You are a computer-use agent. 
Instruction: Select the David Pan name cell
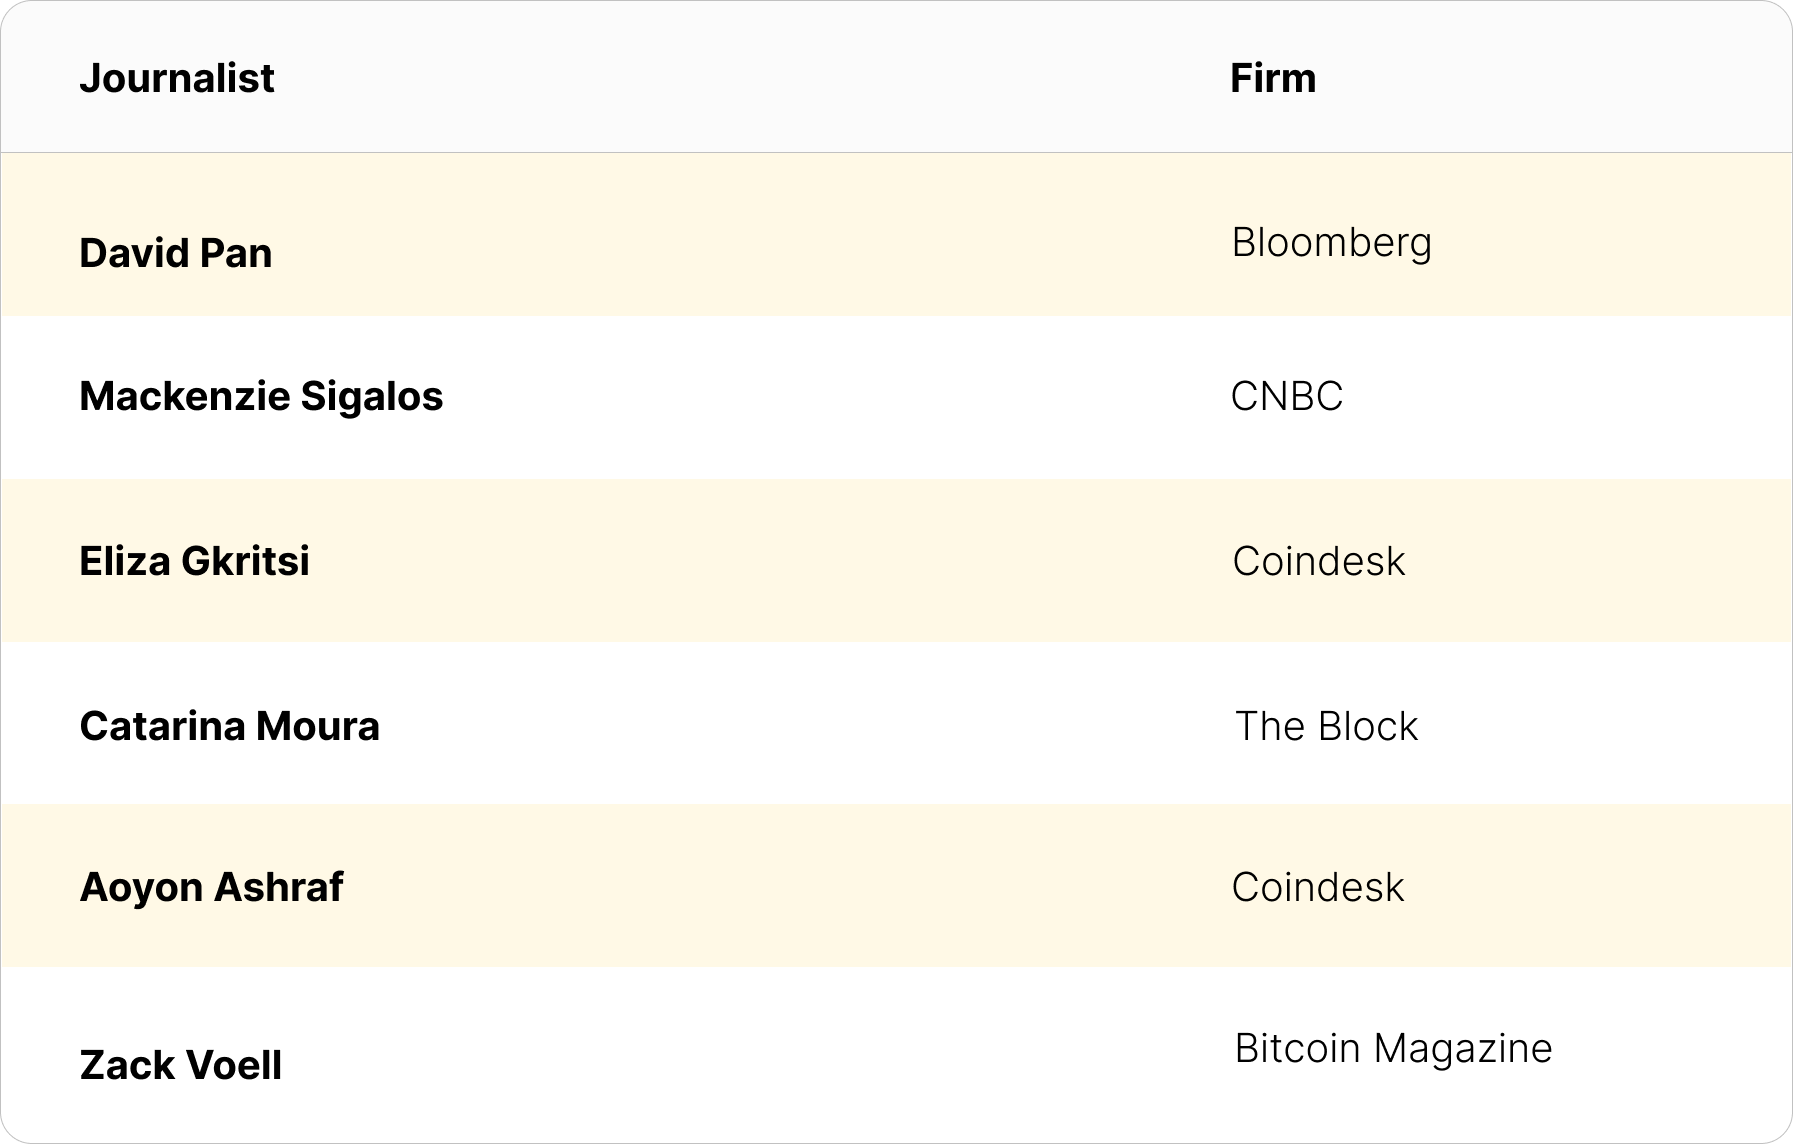[176, 253]
